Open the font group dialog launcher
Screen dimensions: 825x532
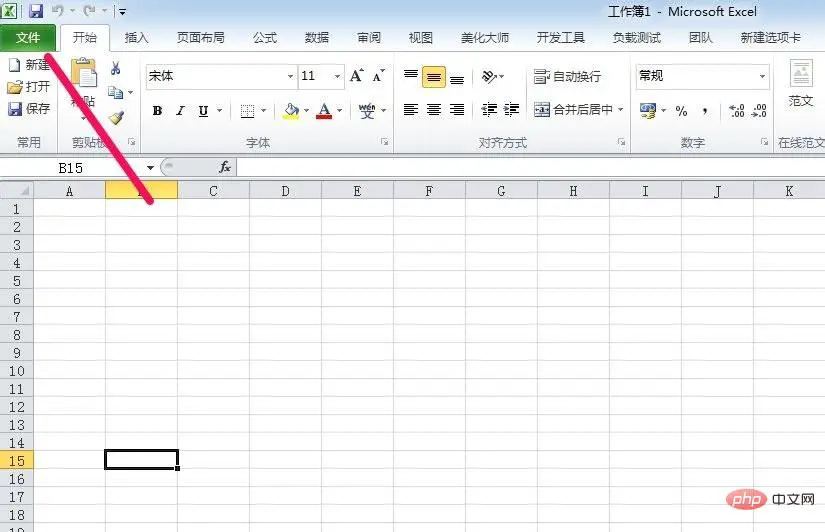point(385,142)
